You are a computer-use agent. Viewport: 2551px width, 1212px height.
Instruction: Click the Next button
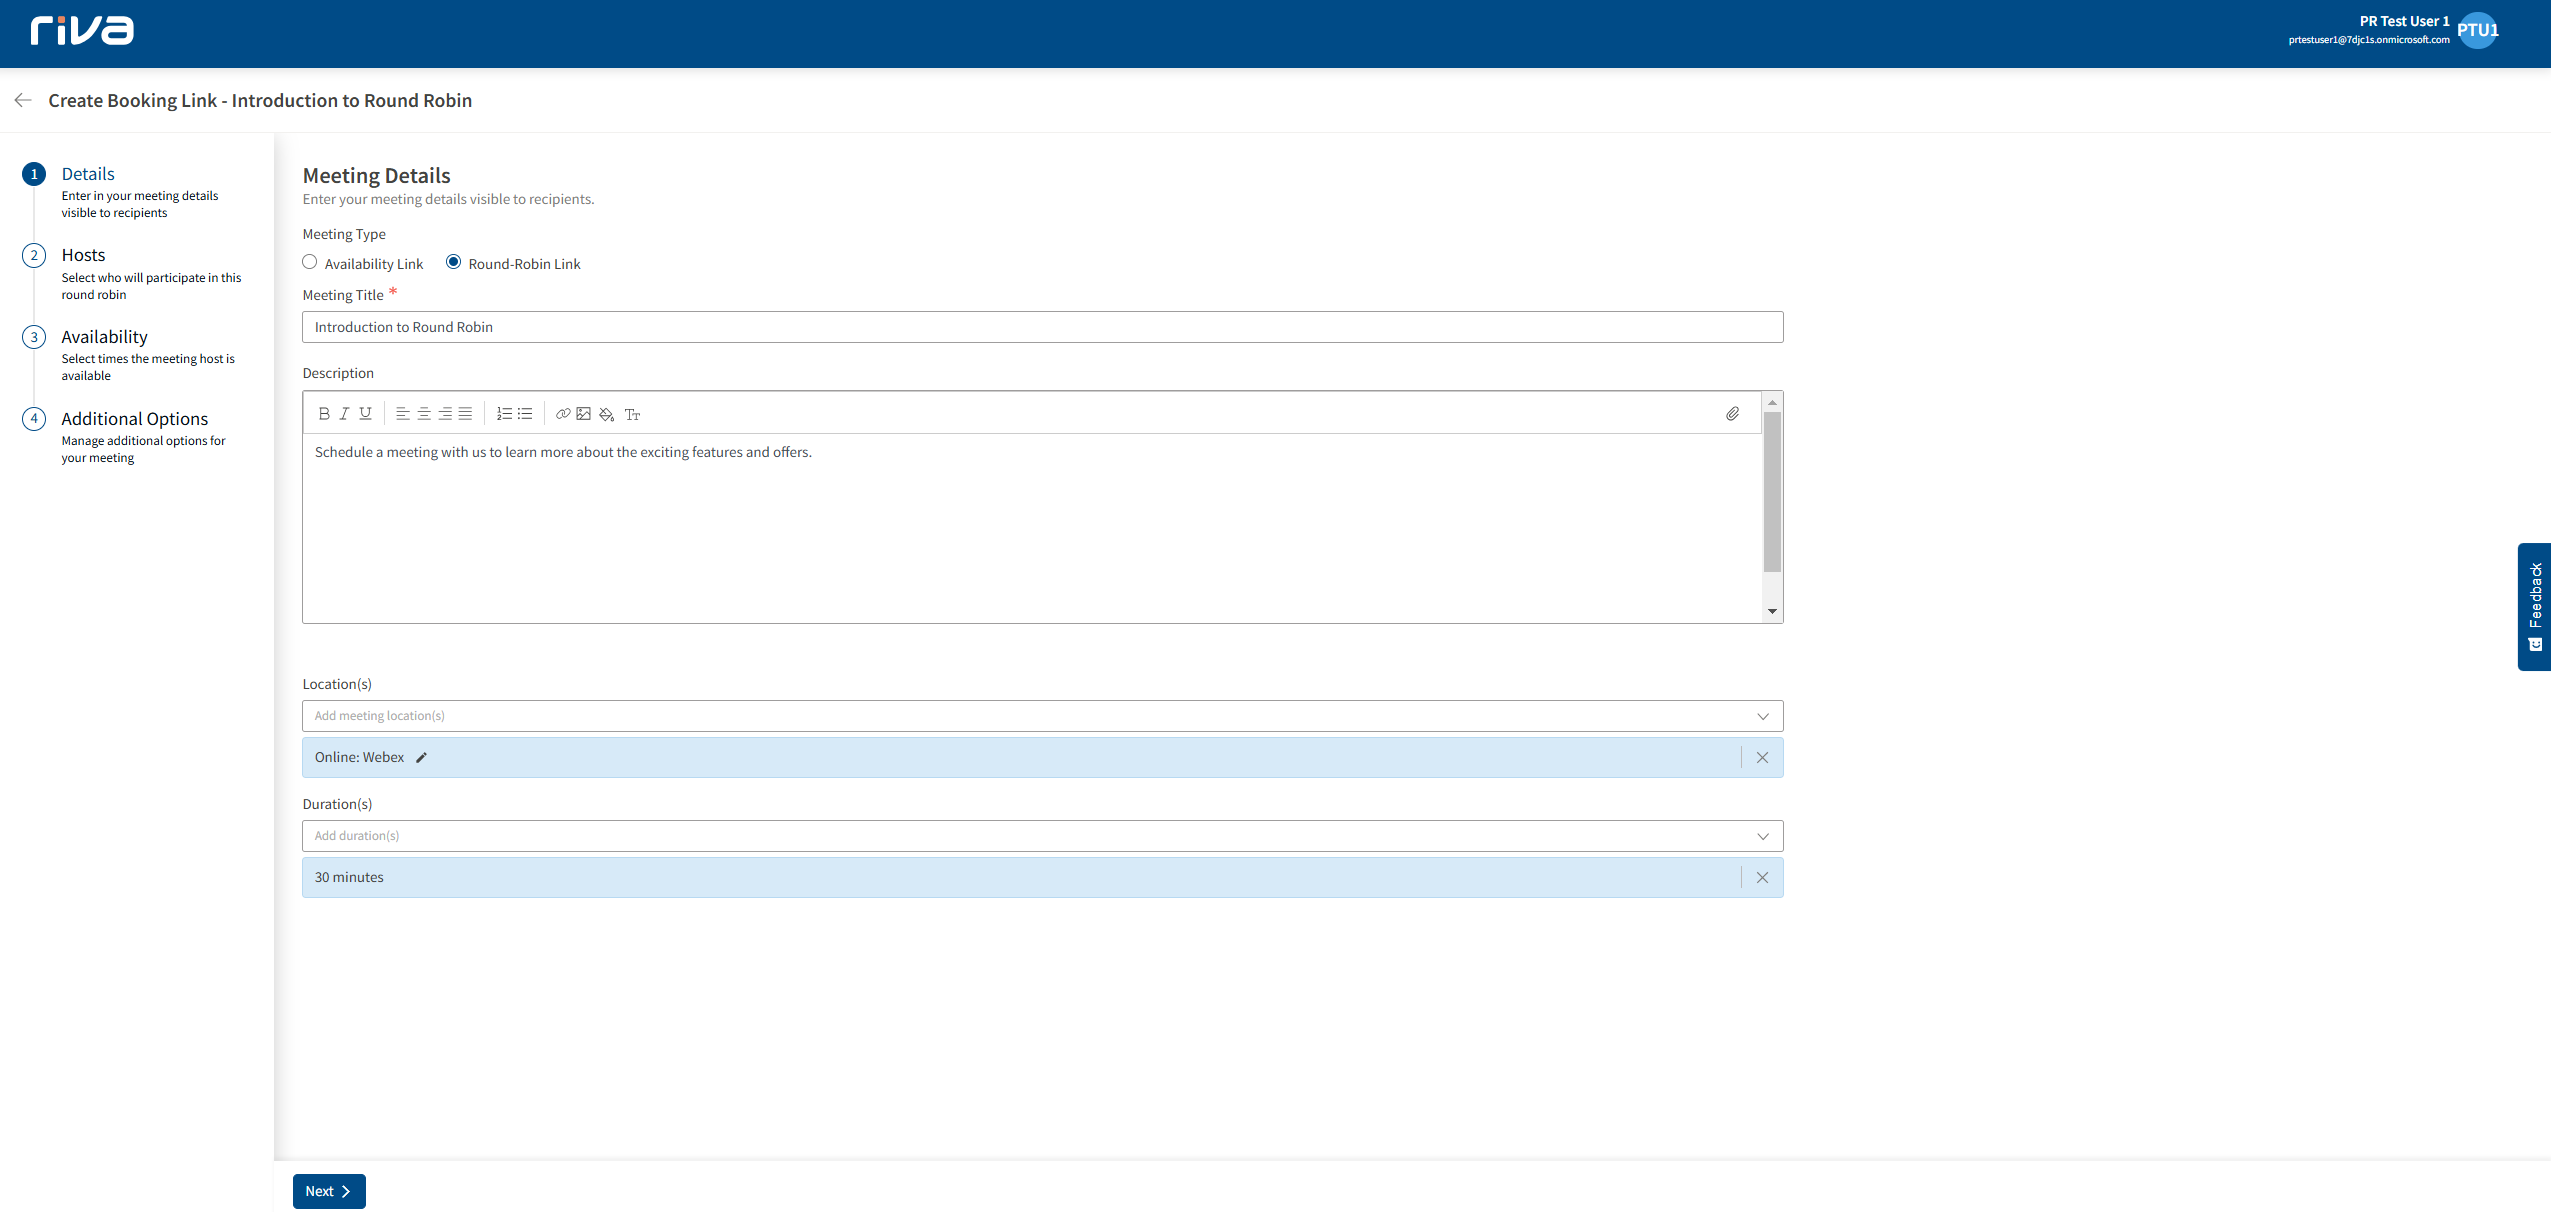coord(328,1191)
